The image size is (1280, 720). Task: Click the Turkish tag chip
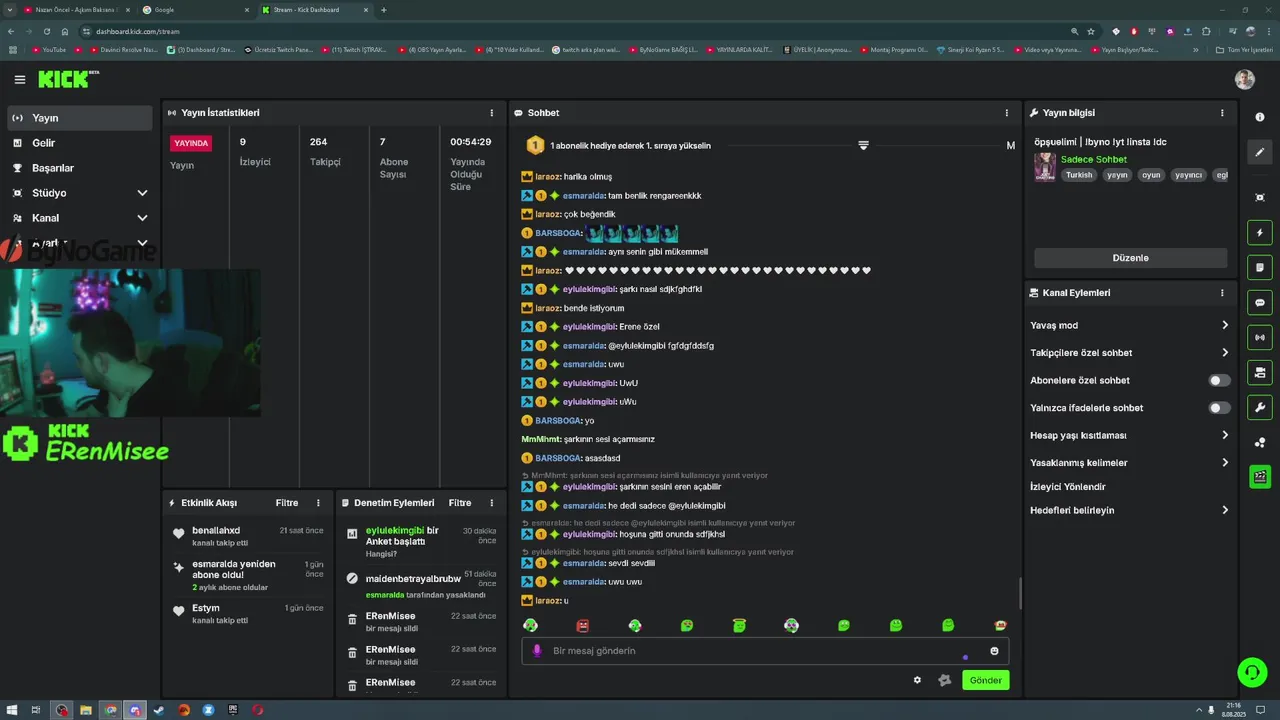(x=1079, y=175)
